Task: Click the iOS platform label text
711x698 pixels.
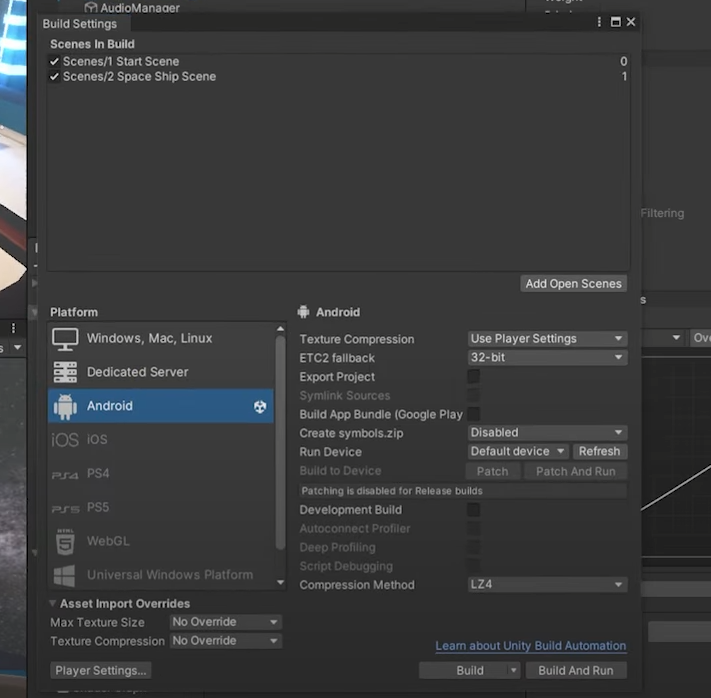Action: point(97,439)
